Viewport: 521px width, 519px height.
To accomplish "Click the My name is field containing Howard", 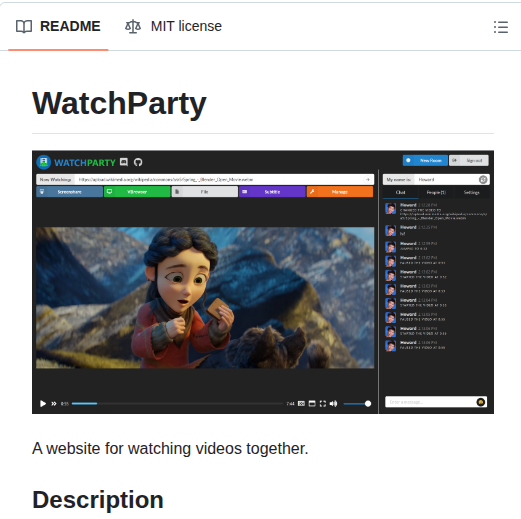I will (x=436, y=180).
